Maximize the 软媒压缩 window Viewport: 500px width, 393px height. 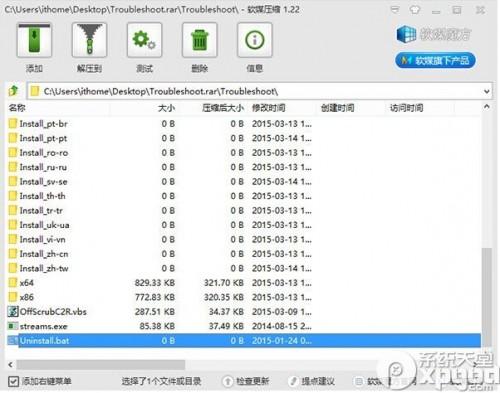pyautogui.click(x=457, y=10)
